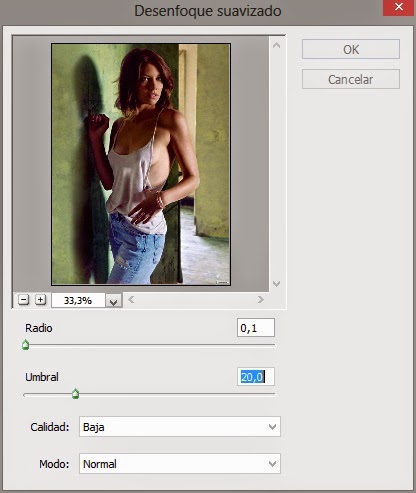Click the Modo: label

pos(54,464)
